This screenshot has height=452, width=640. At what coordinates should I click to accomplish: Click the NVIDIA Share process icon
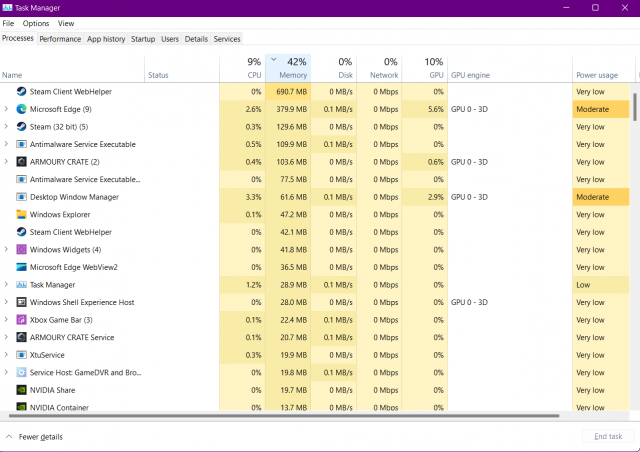click(x=22, y=390)
